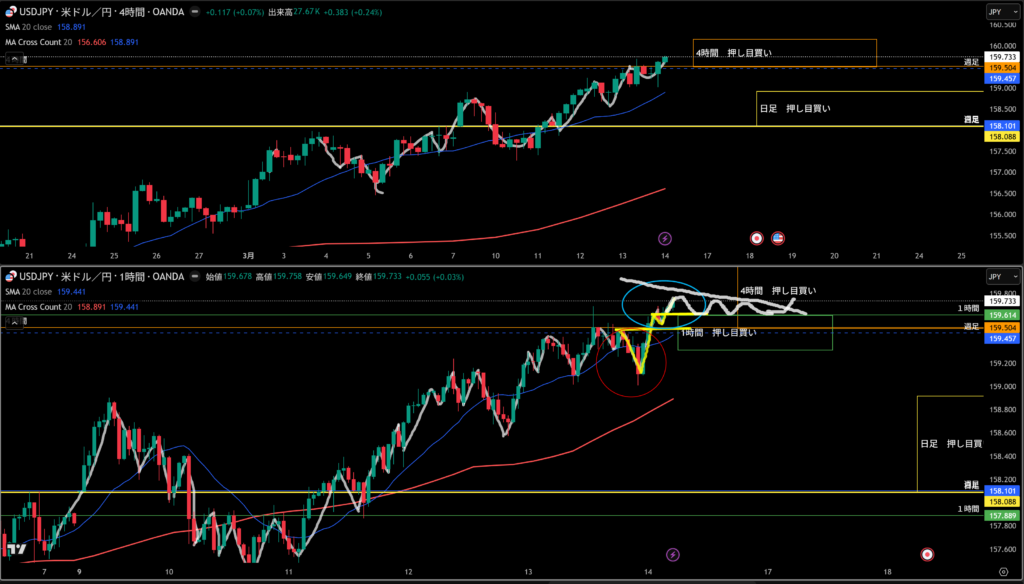
Task: Click the TradingView logo in the bottom-left corner
Action: (15, 549)
